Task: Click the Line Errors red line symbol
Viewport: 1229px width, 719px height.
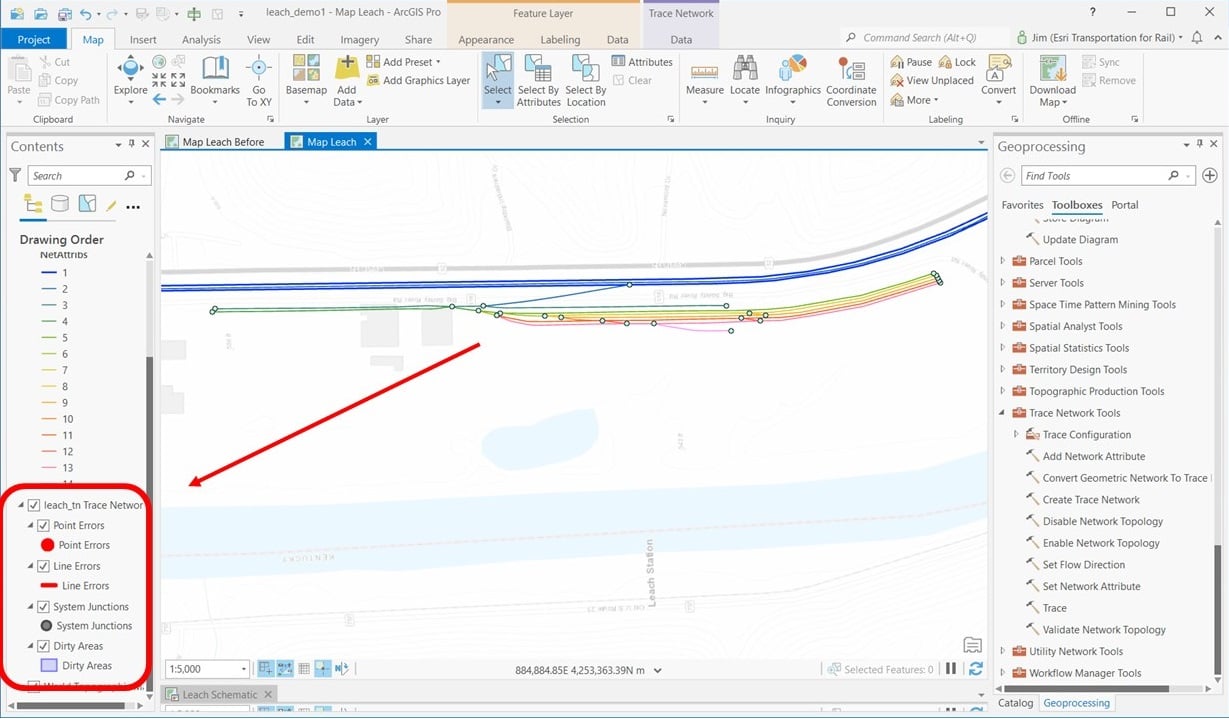Action: tap(48, 586)
